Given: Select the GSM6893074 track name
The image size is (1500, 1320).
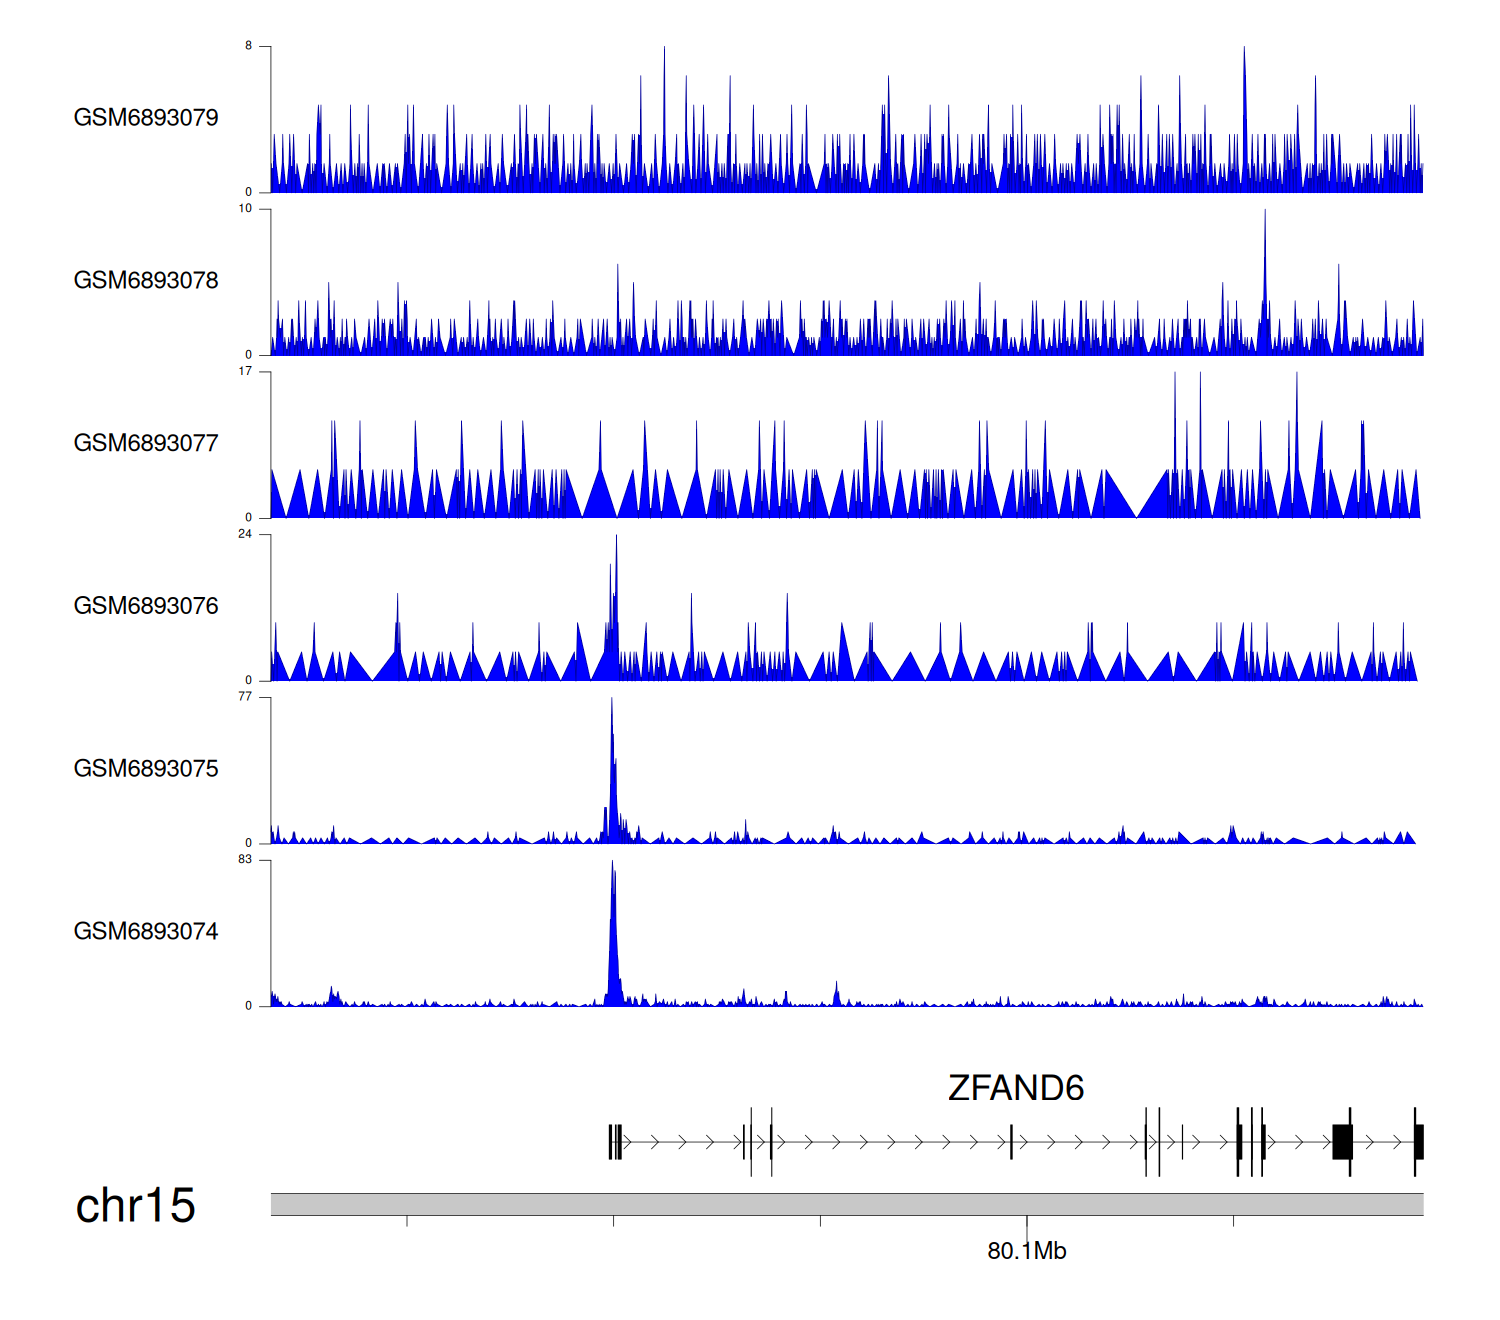Looking at the screenshot, I should [146, 932].
